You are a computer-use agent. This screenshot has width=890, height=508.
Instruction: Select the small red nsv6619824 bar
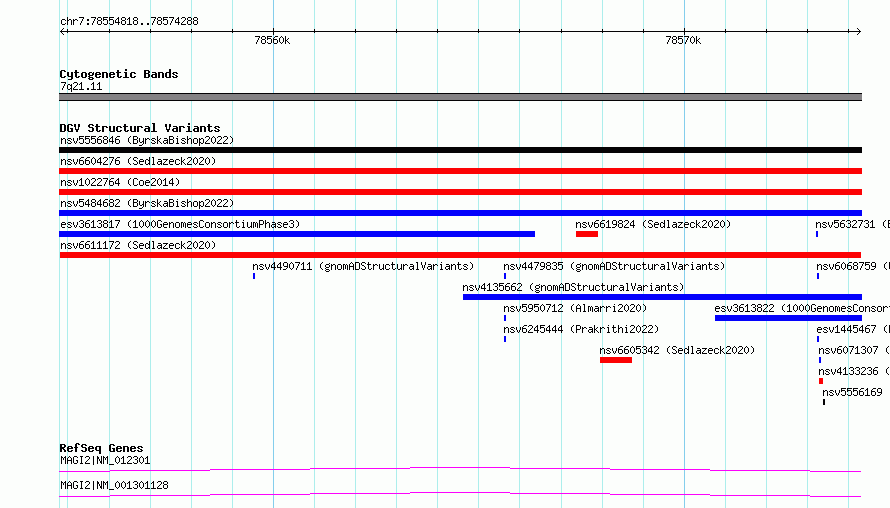(587, 234)
